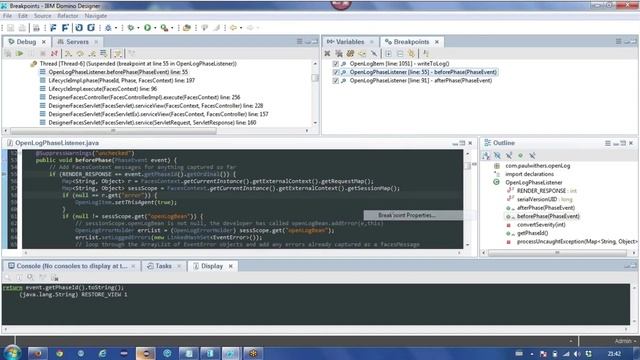Click the Terminate icon in Debug toolbar

coord(43,53)
